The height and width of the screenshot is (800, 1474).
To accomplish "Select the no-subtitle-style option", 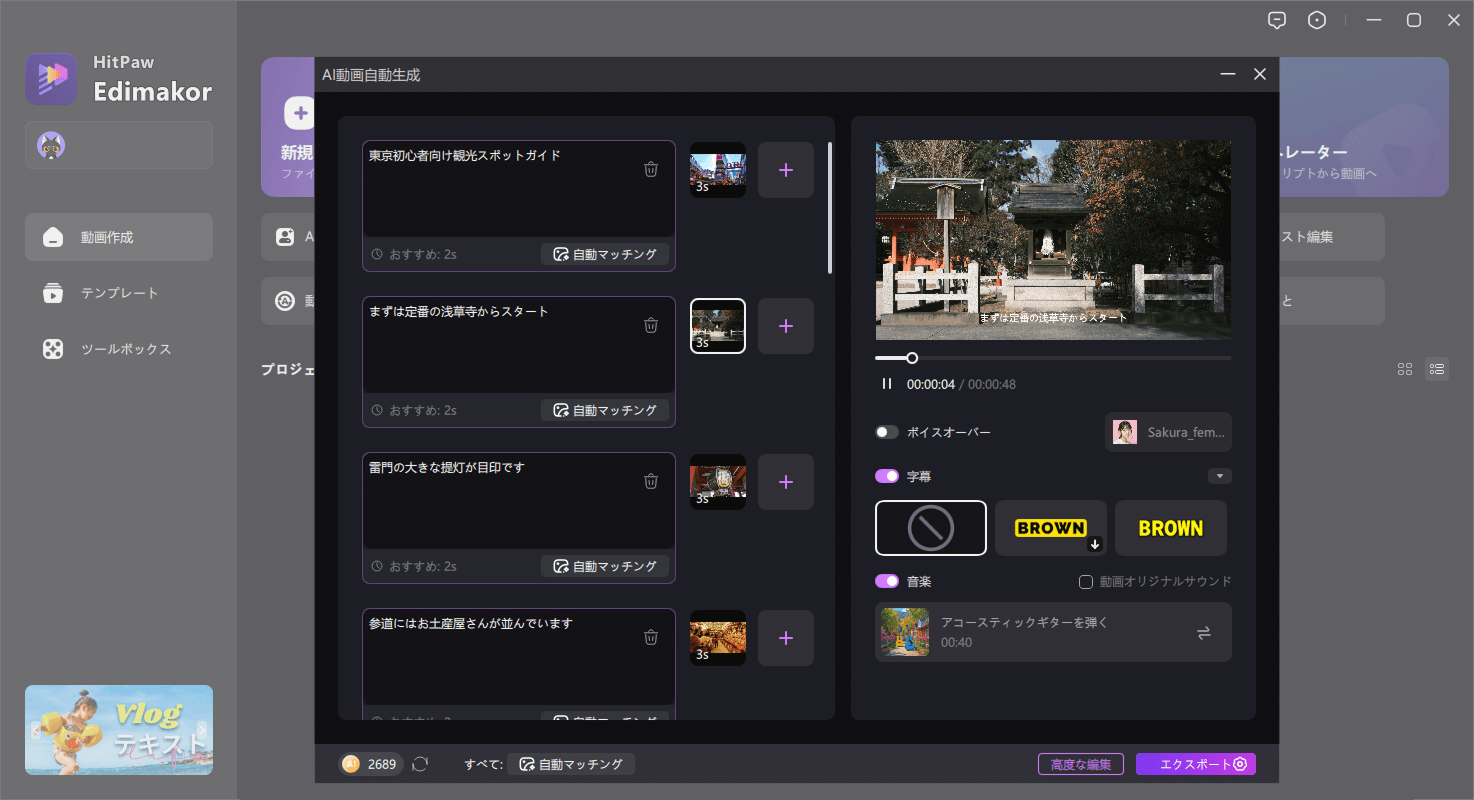I will tap(931, 528).
